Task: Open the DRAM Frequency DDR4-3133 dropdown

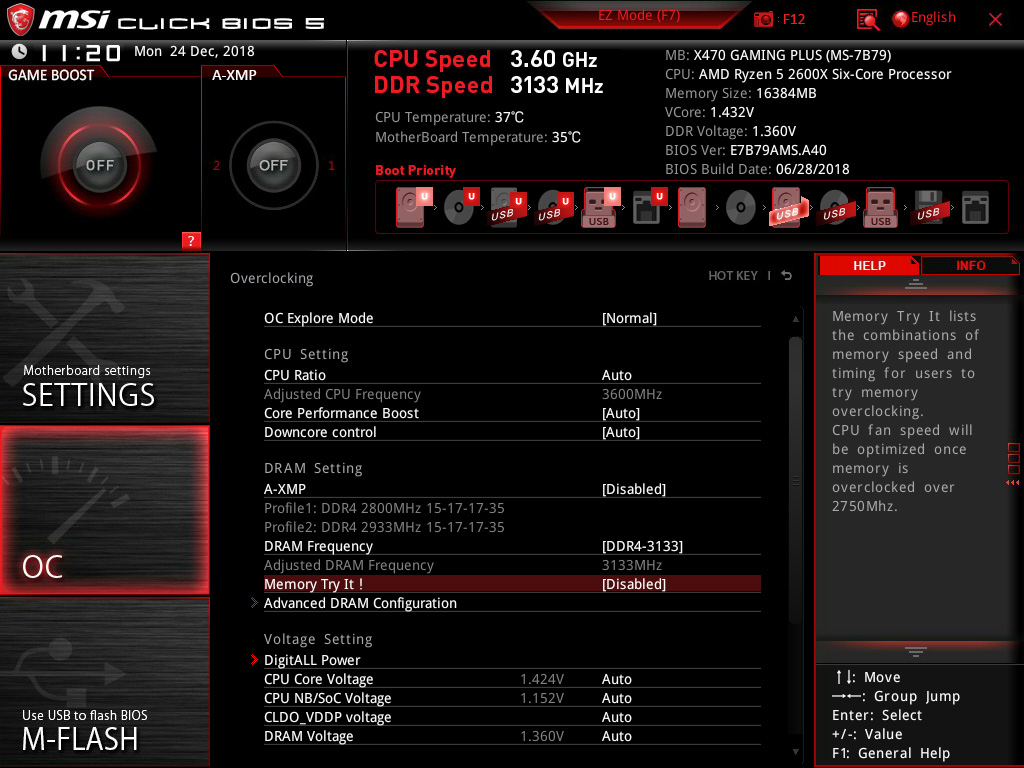Action: (643, 546)
